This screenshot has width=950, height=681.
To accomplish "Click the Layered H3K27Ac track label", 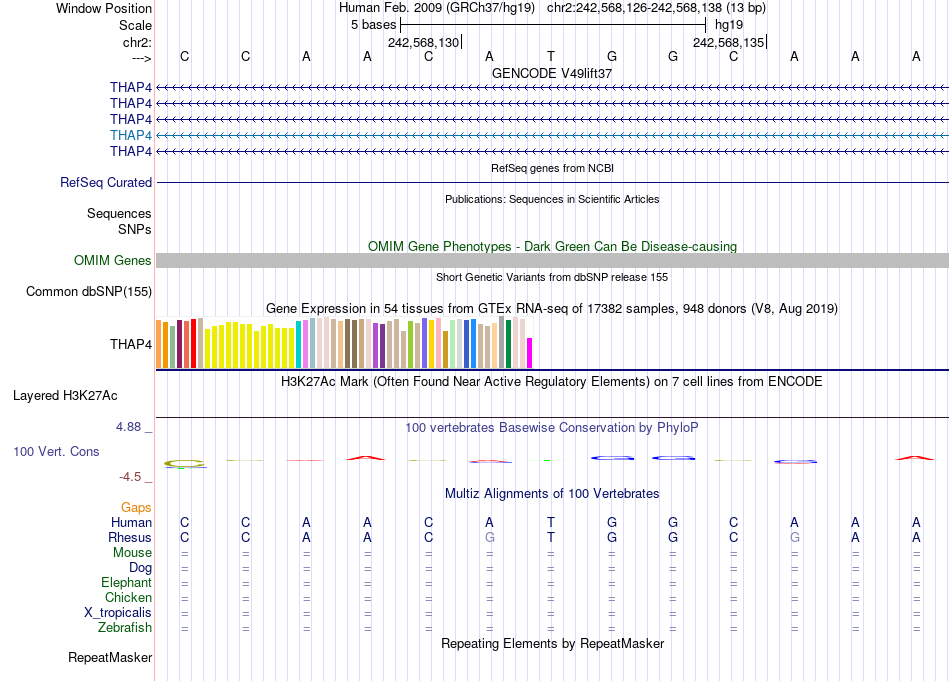I will (x=65, y=396).
